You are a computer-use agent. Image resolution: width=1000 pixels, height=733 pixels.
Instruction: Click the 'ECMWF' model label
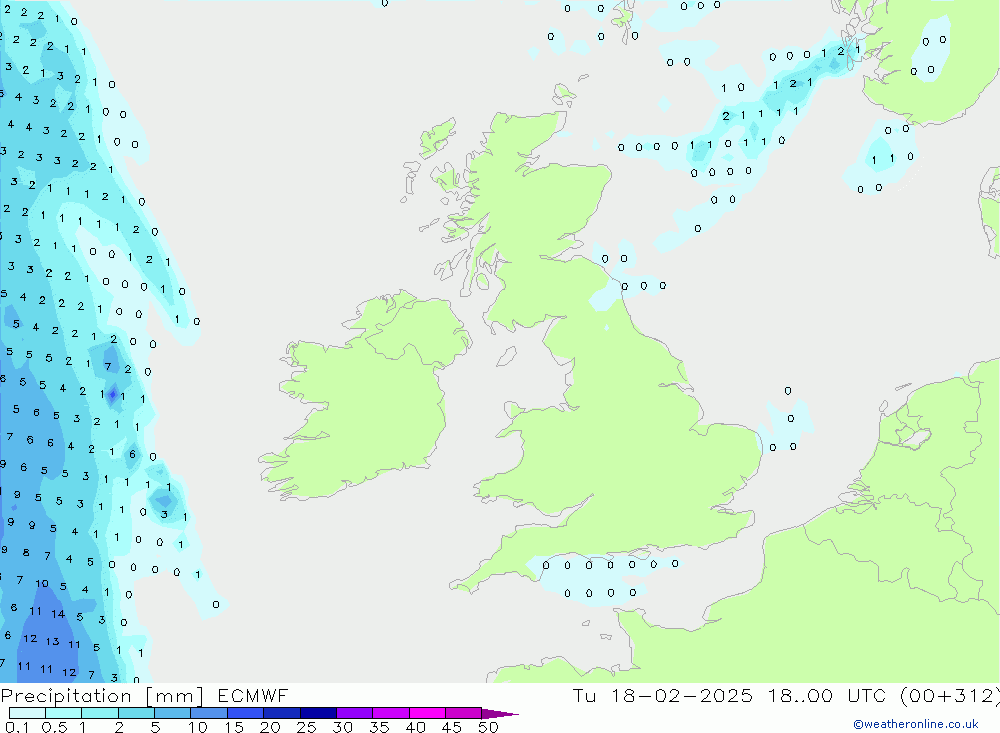point(253,695)
